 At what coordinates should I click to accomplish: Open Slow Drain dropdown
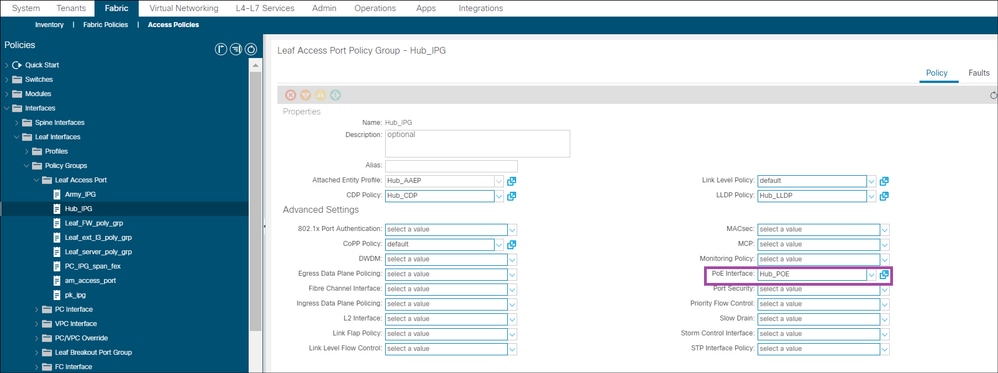click(x=885, y=319)
